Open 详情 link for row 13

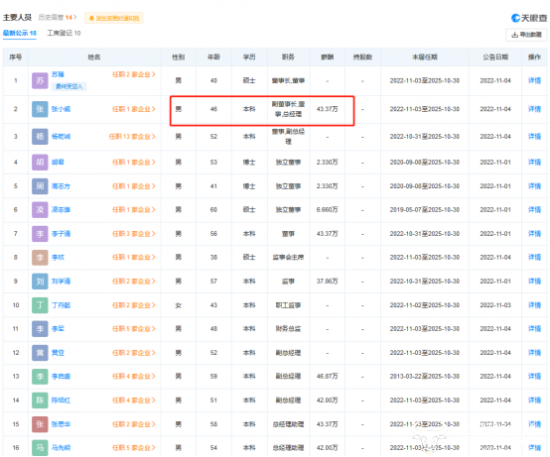pos(534,376)
